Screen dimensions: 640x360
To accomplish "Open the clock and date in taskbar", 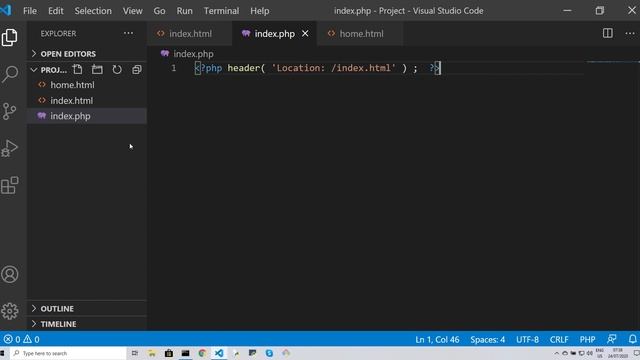I will [x=618, y=353].
